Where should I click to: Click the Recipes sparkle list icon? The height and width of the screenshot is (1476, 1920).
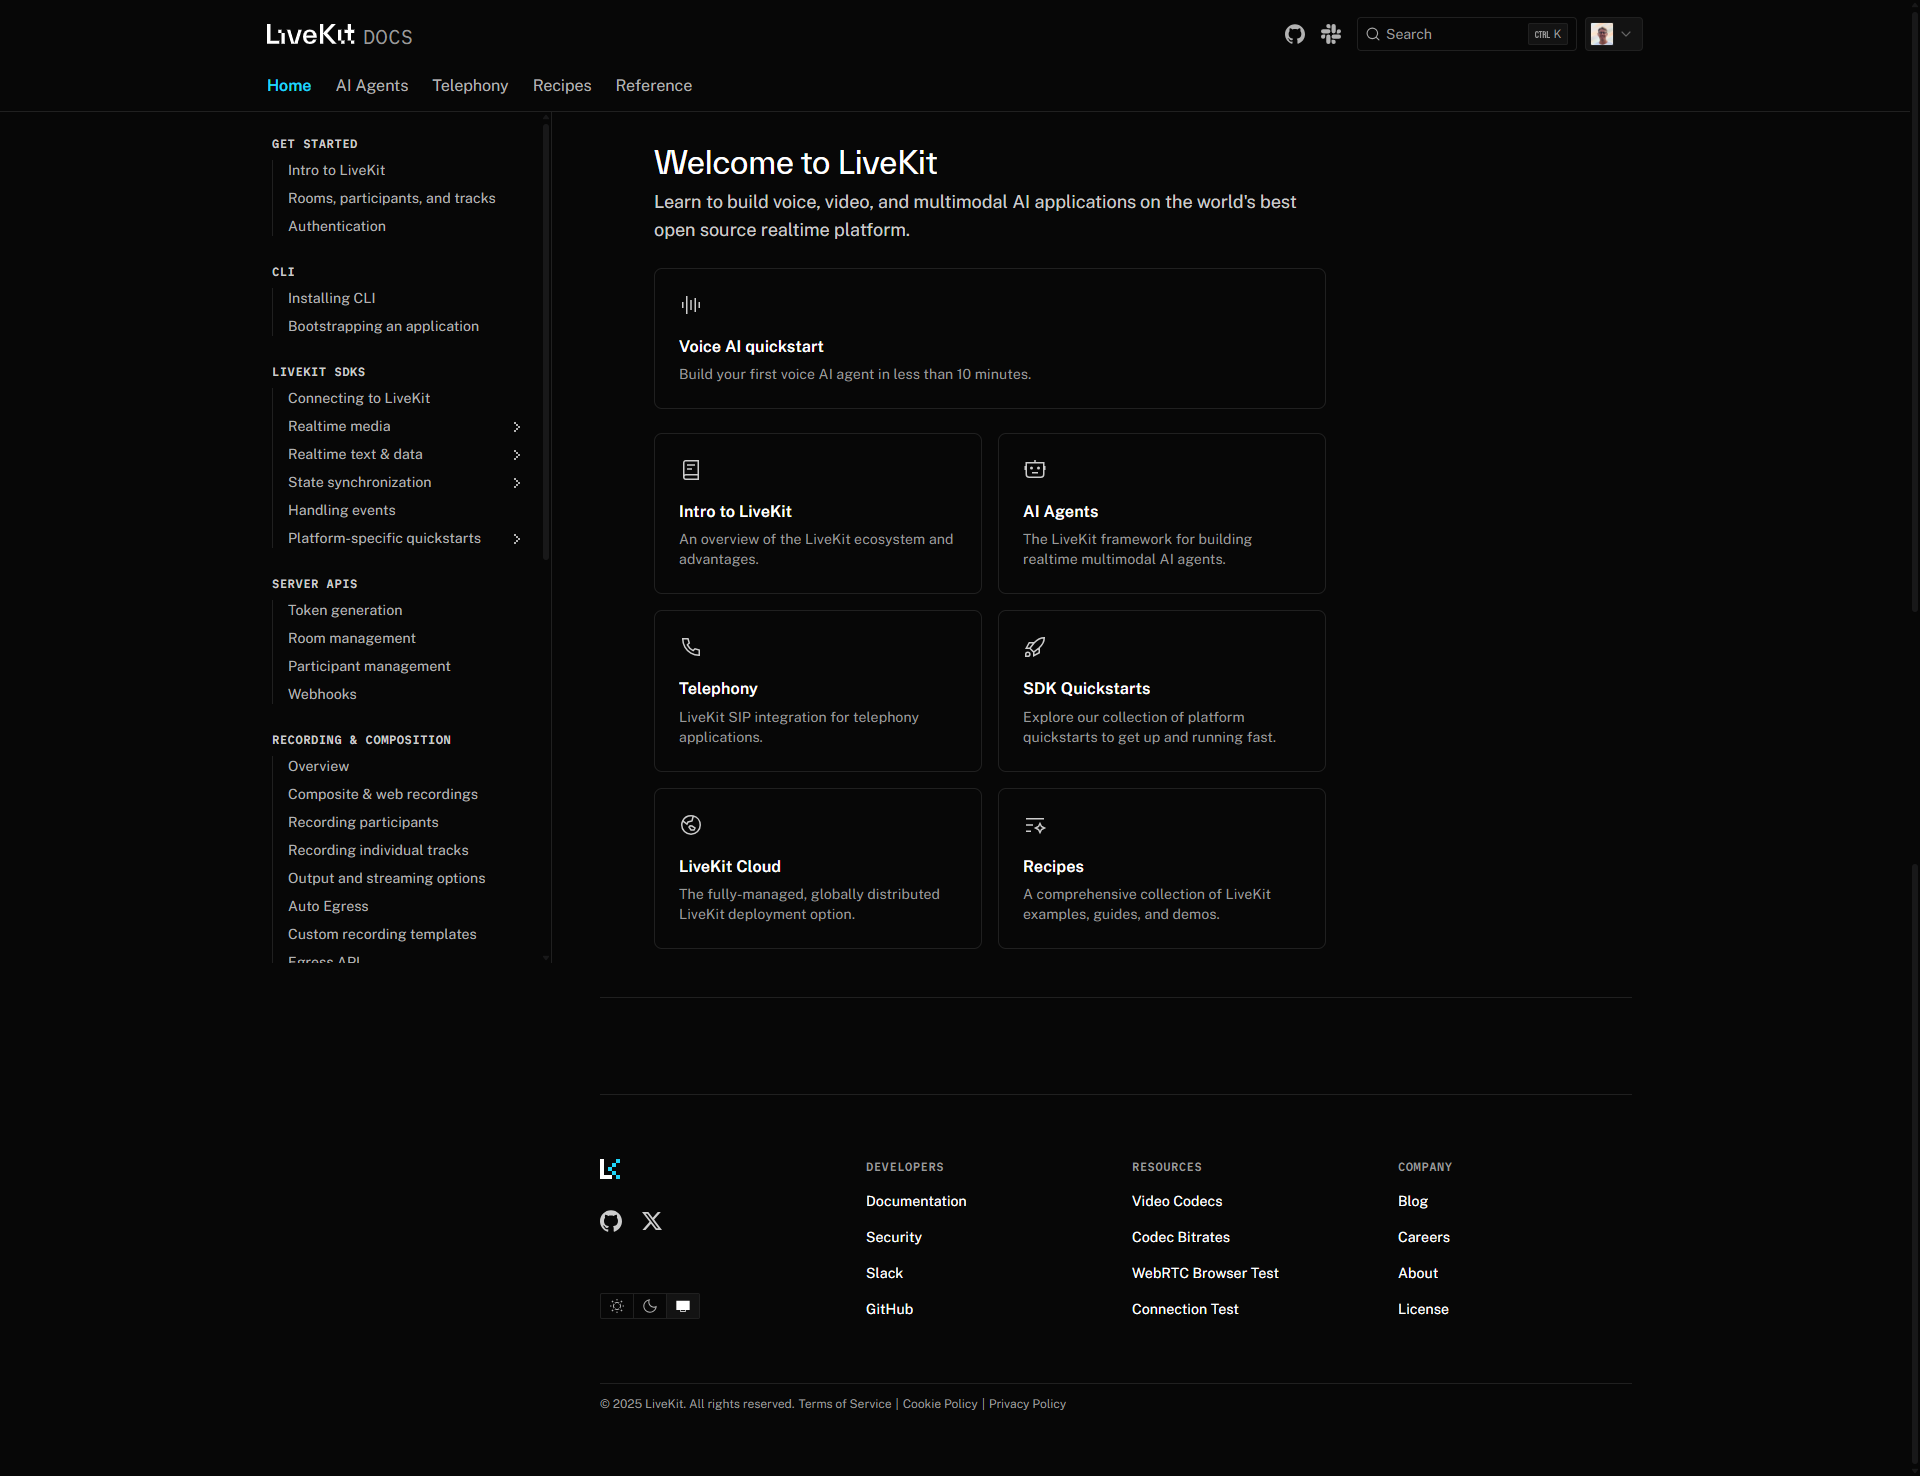1035,825
